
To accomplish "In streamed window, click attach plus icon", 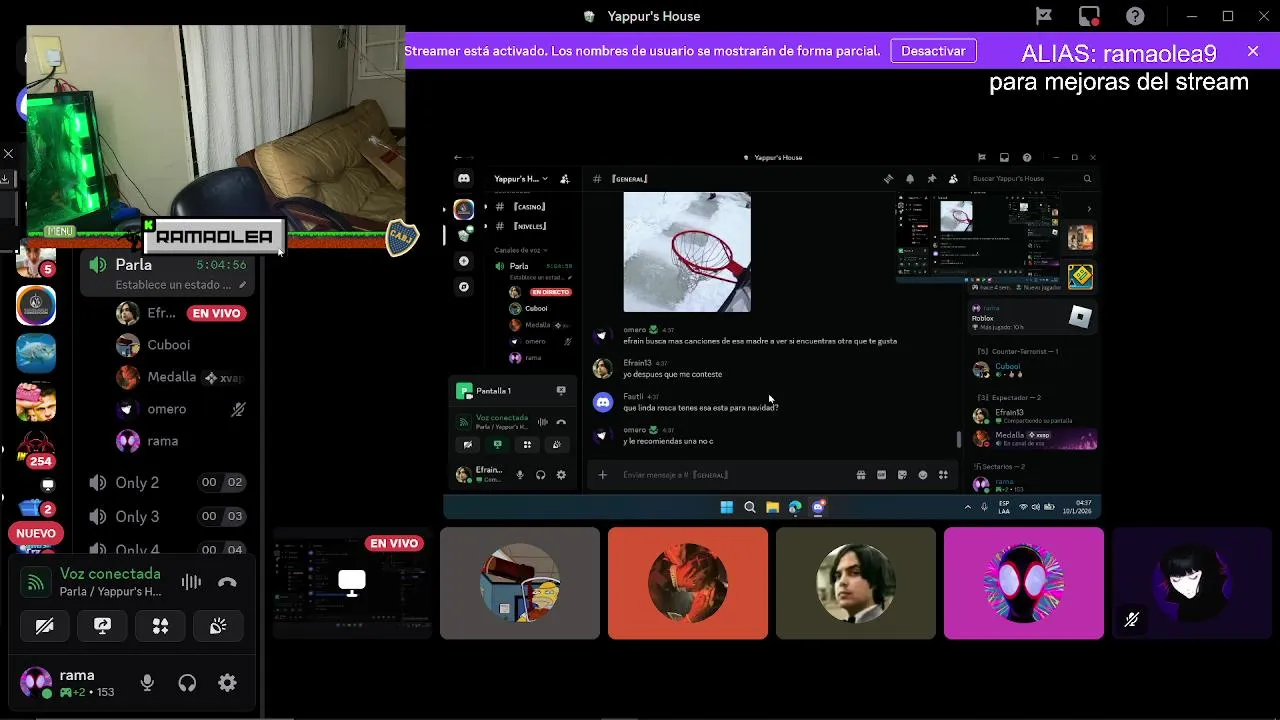I will click(x=602, y=475).
